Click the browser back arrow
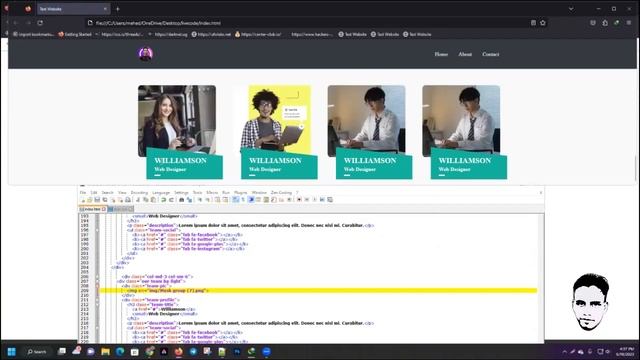The width and height of the screenshot is (640, 360). tap(16, 23)
